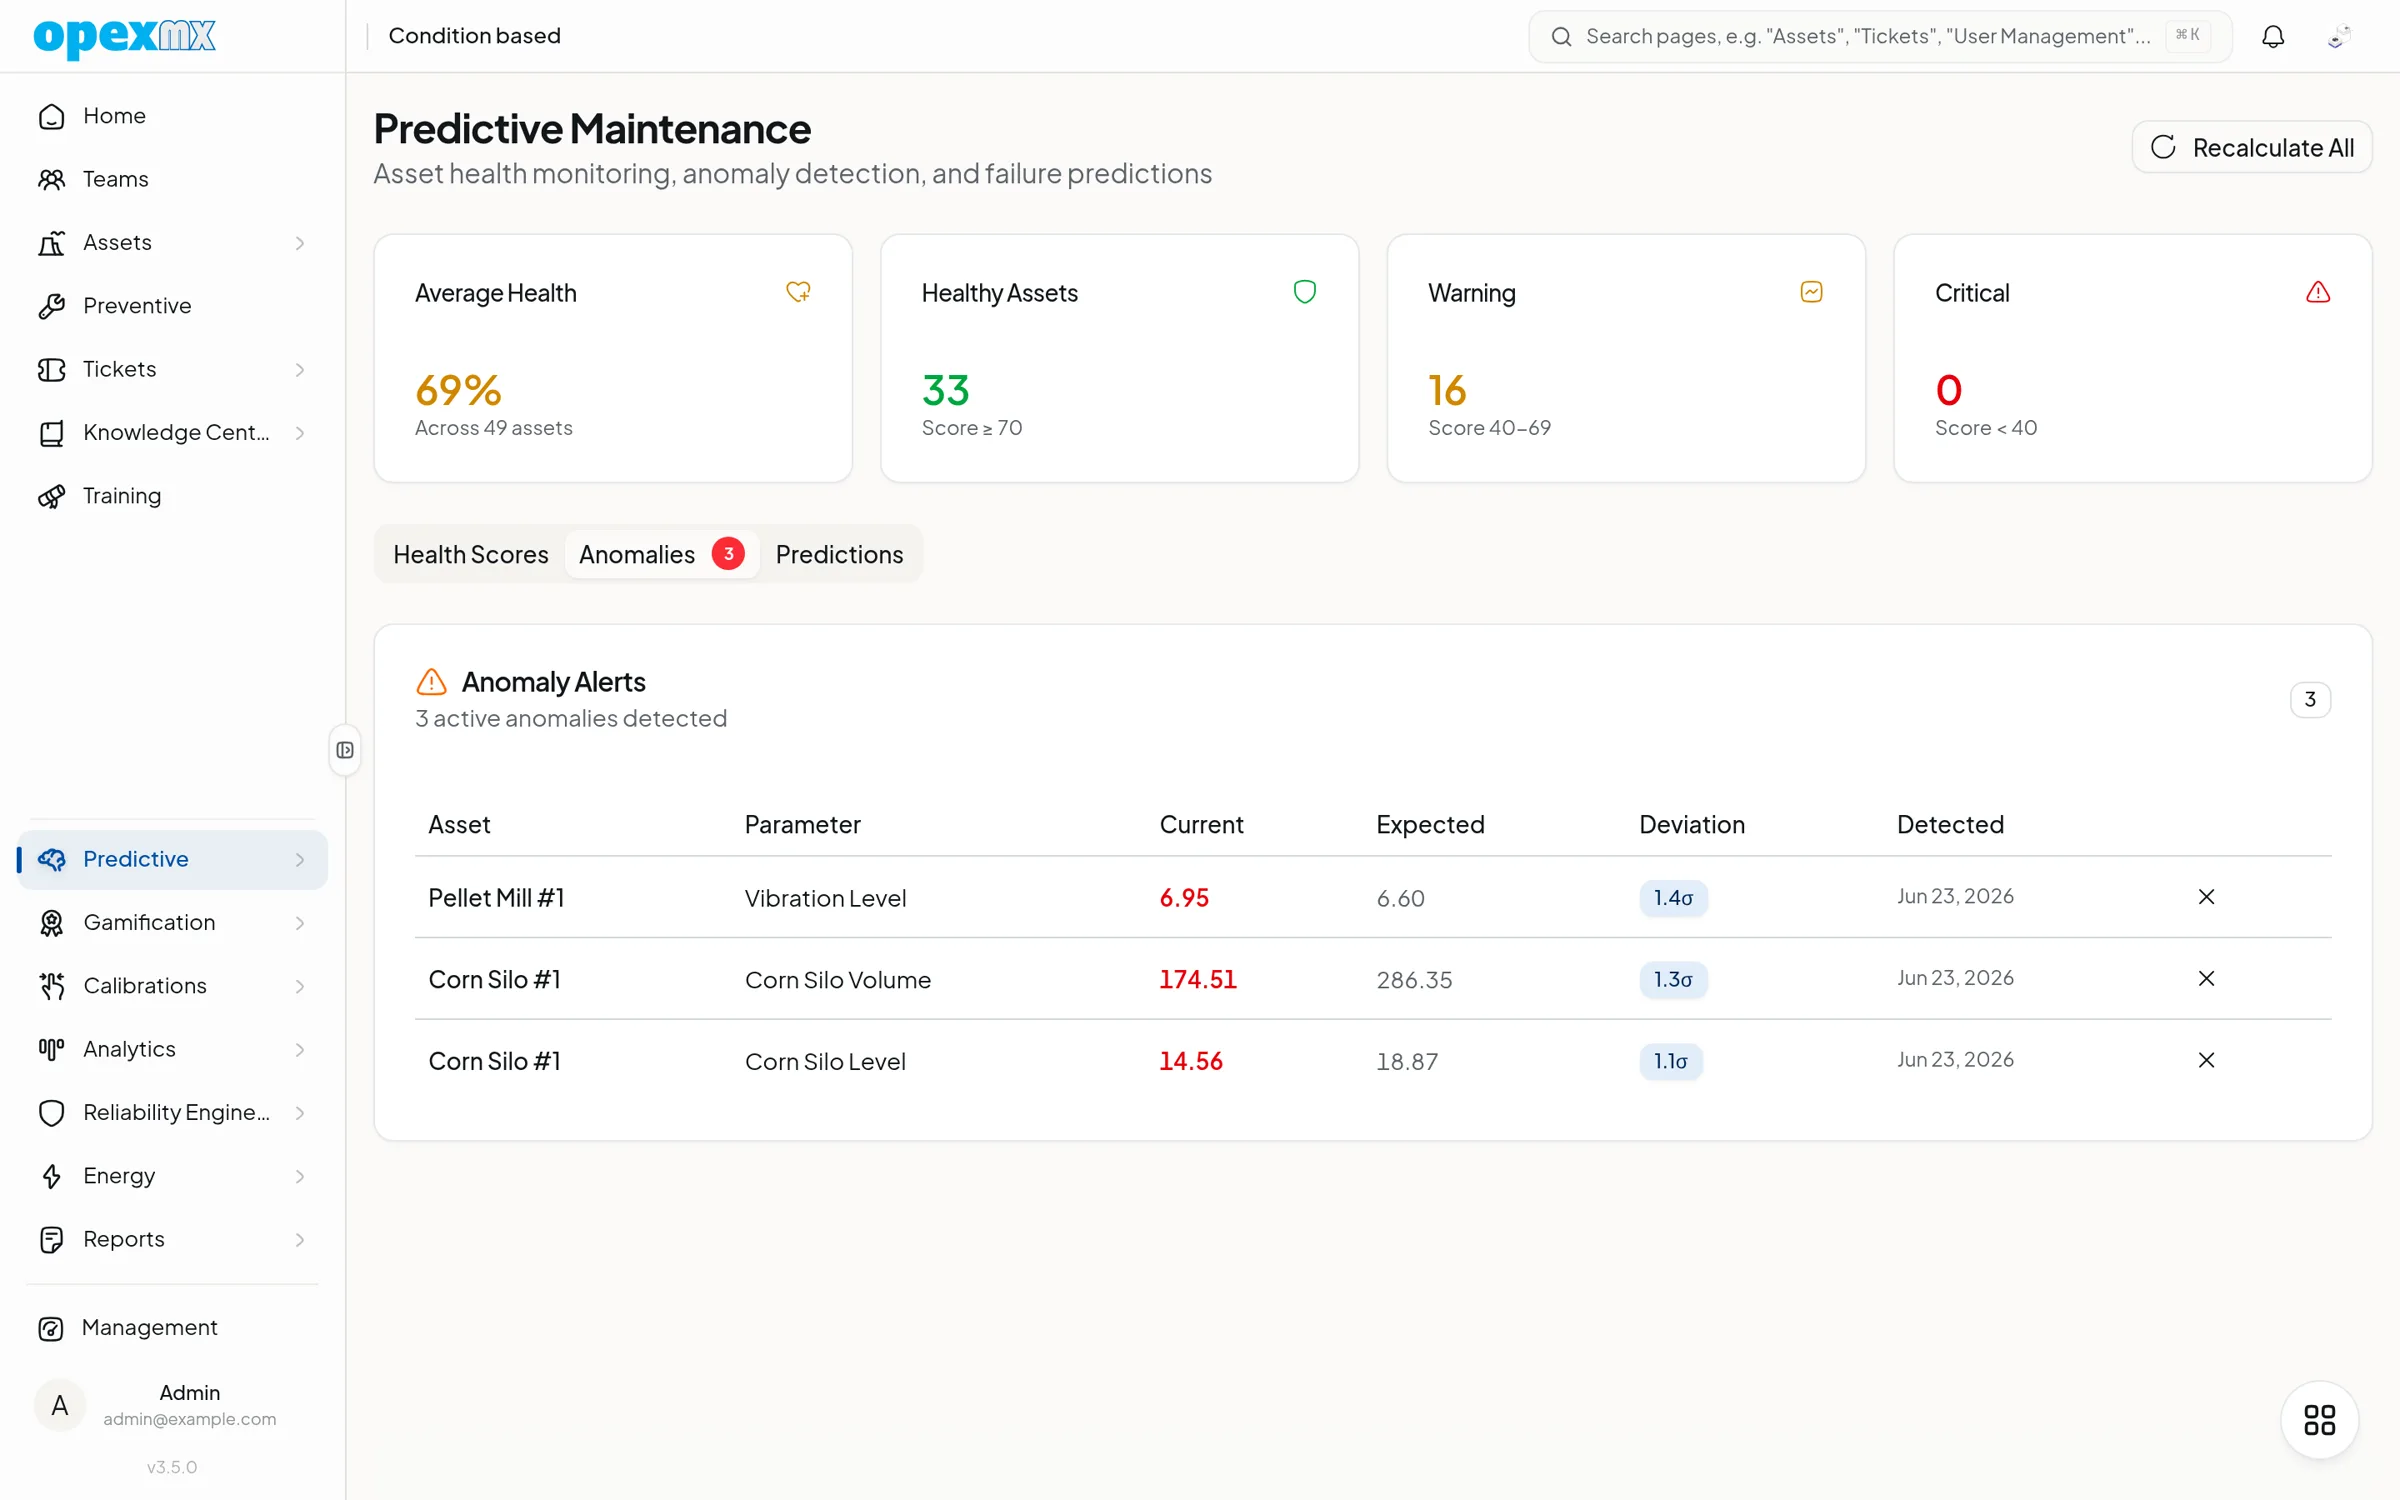2400x1500 pixels.
Task: Click the Anomaly Alerts warning triangle icon
Action: coord(431,682)
